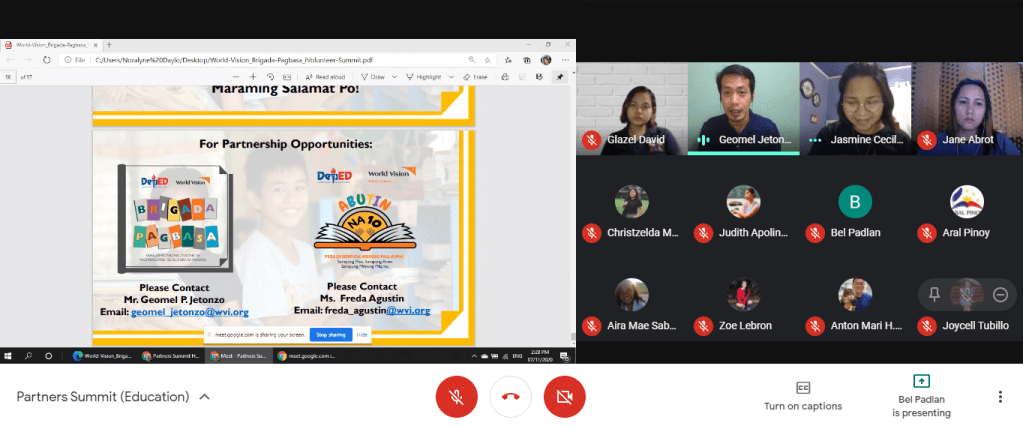Click Zoe Lebron's muted mic icon
Screen dimensions: 1023x429
pos(704,325)
